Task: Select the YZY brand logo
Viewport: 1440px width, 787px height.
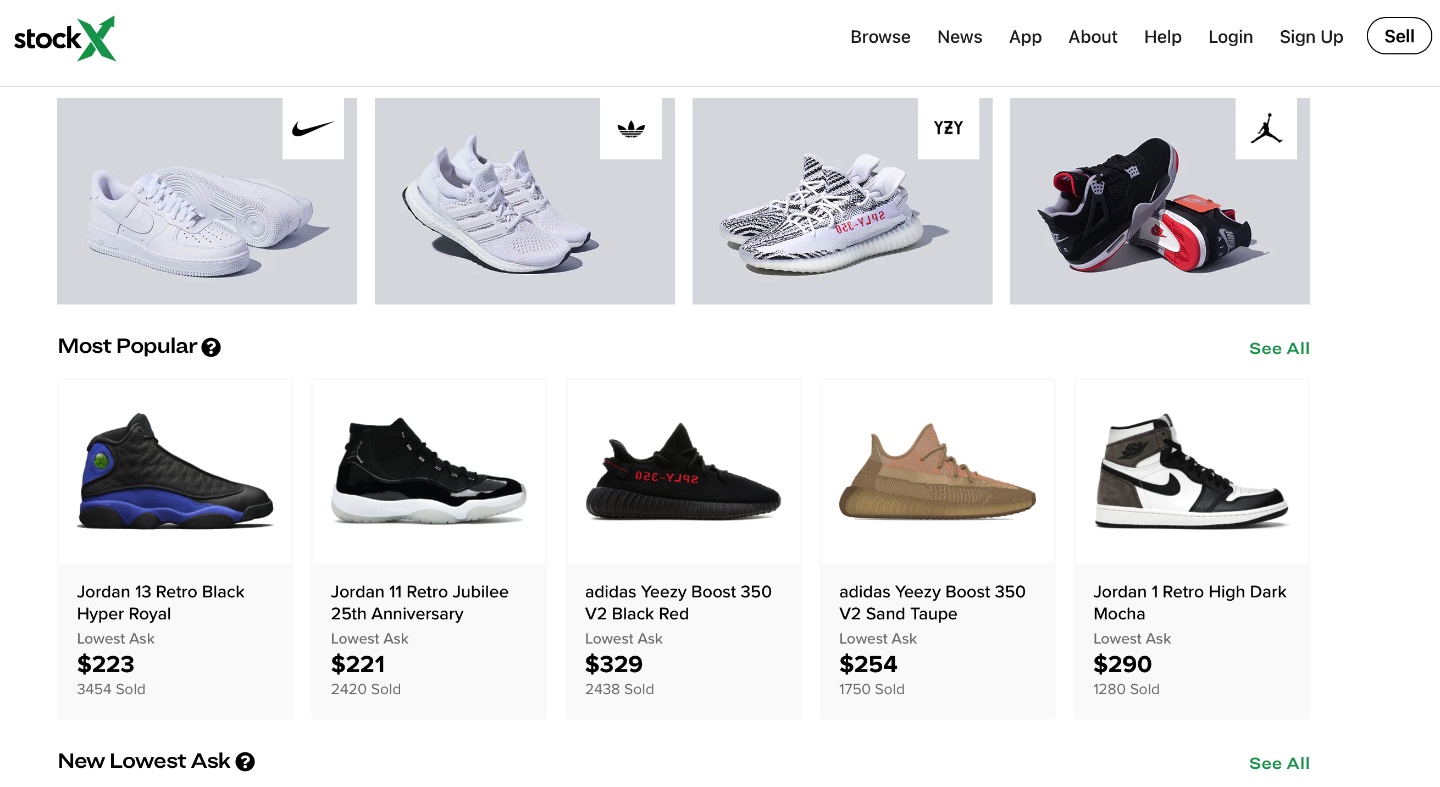Action: click(948, 128)
